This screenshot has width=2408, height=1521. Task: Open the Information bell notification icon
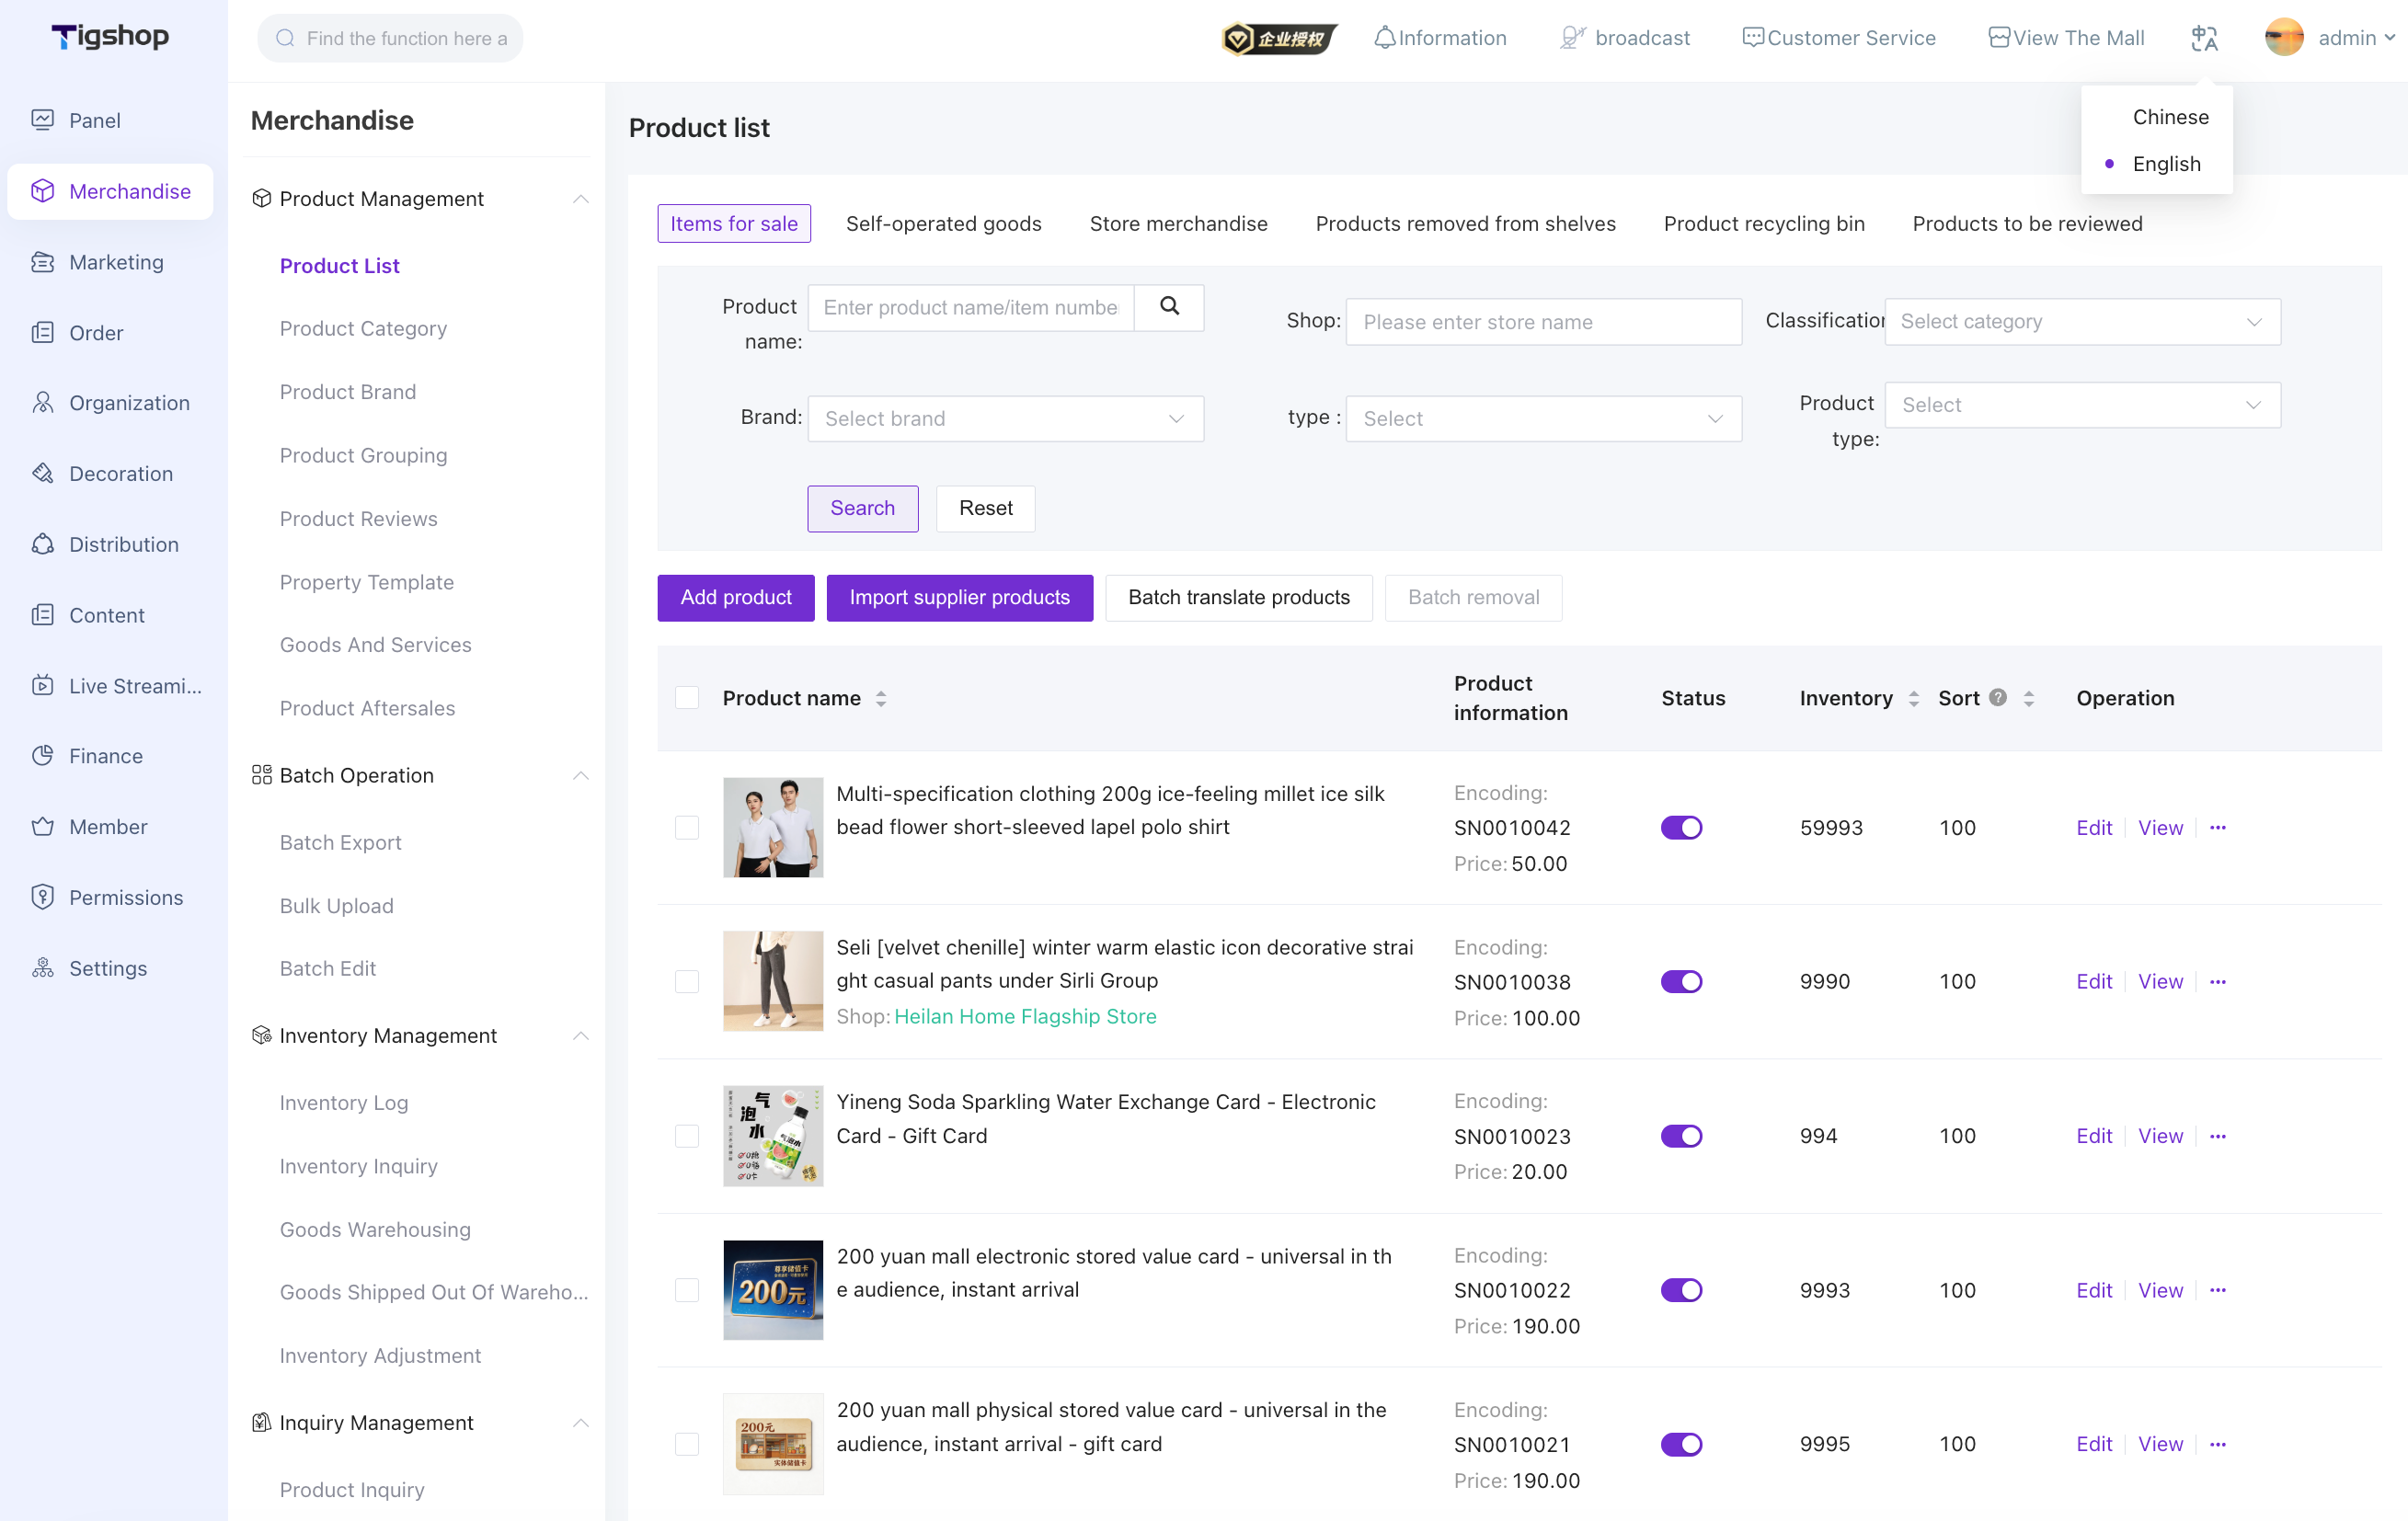pyautogui.click(x=1384, y=38)
